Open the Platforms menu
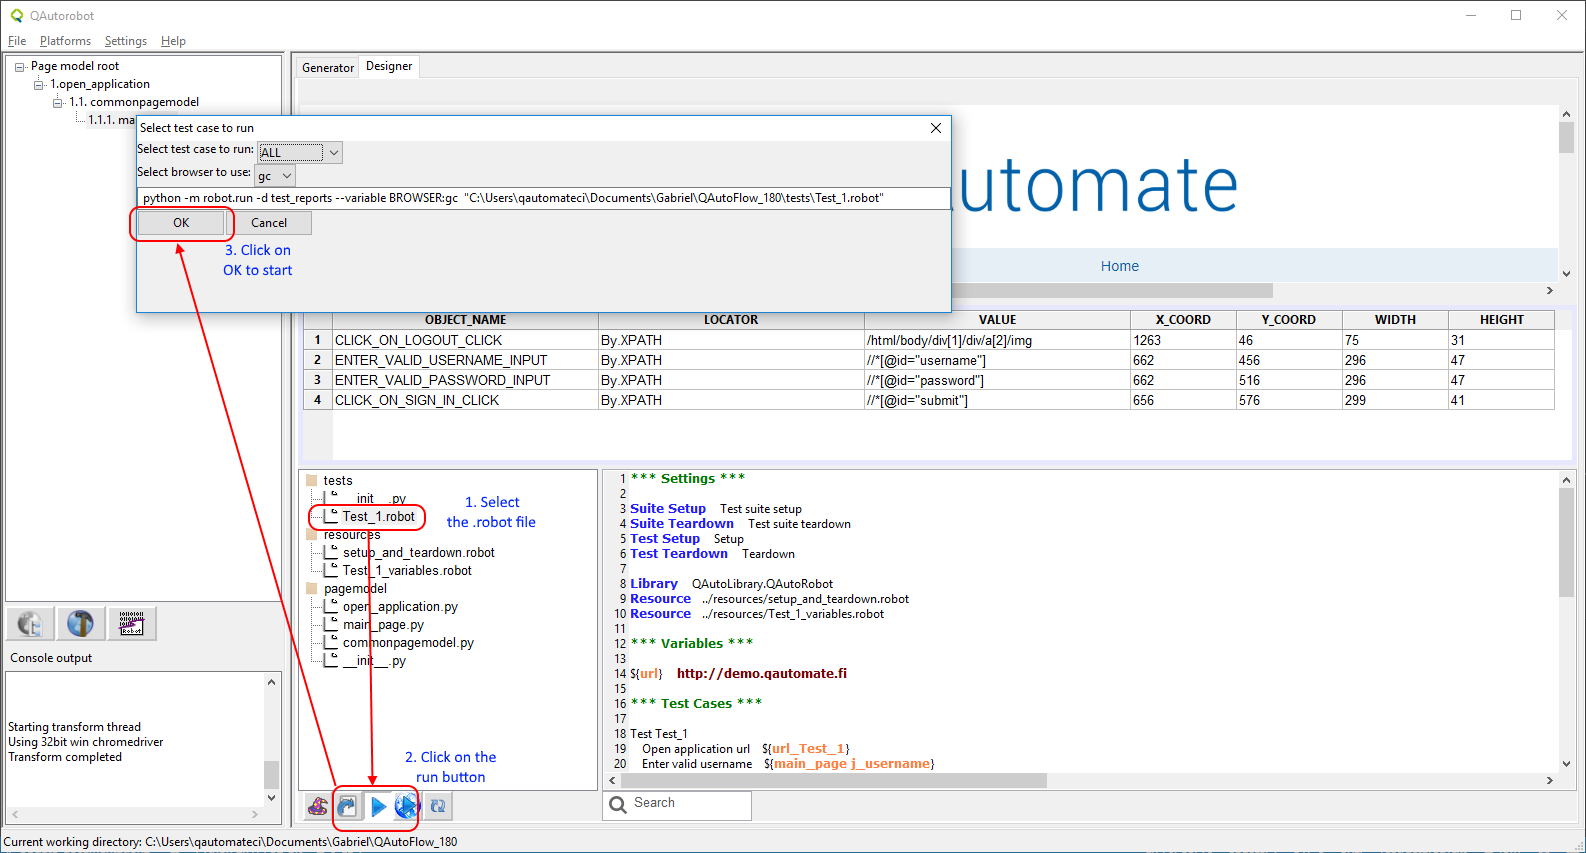Screen dimensions: 1586x853 point(65,41)
